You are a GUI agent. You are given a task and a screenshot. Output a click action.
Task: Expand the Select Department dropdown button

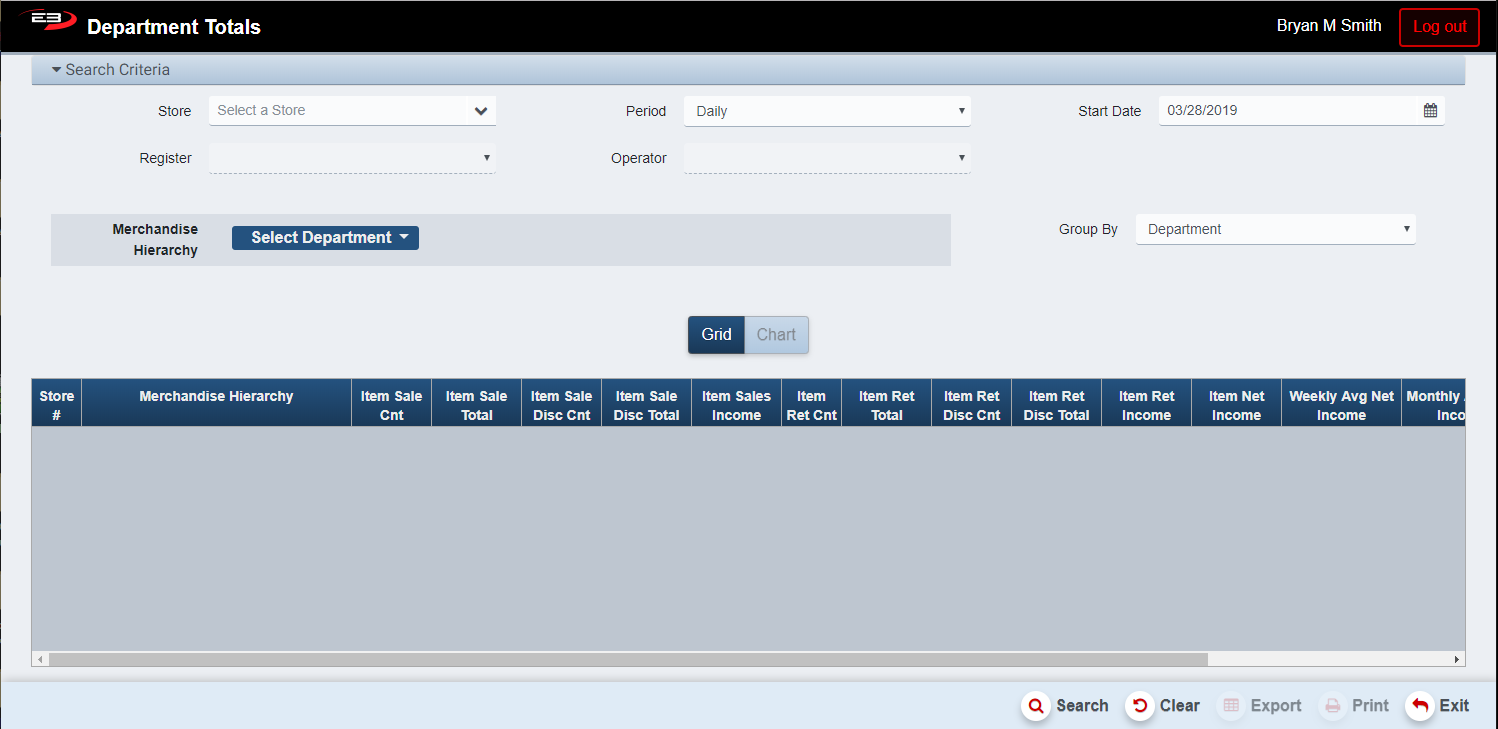[x=325, y=238]
